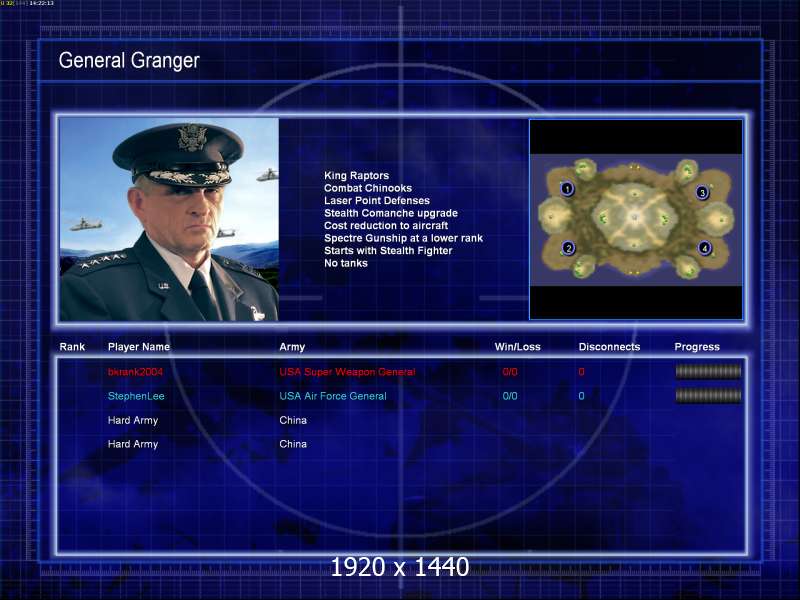Screen dimensions: 800x600
Task: Click the bkrank2004 loading progress bar
Action: coord(708,371)
